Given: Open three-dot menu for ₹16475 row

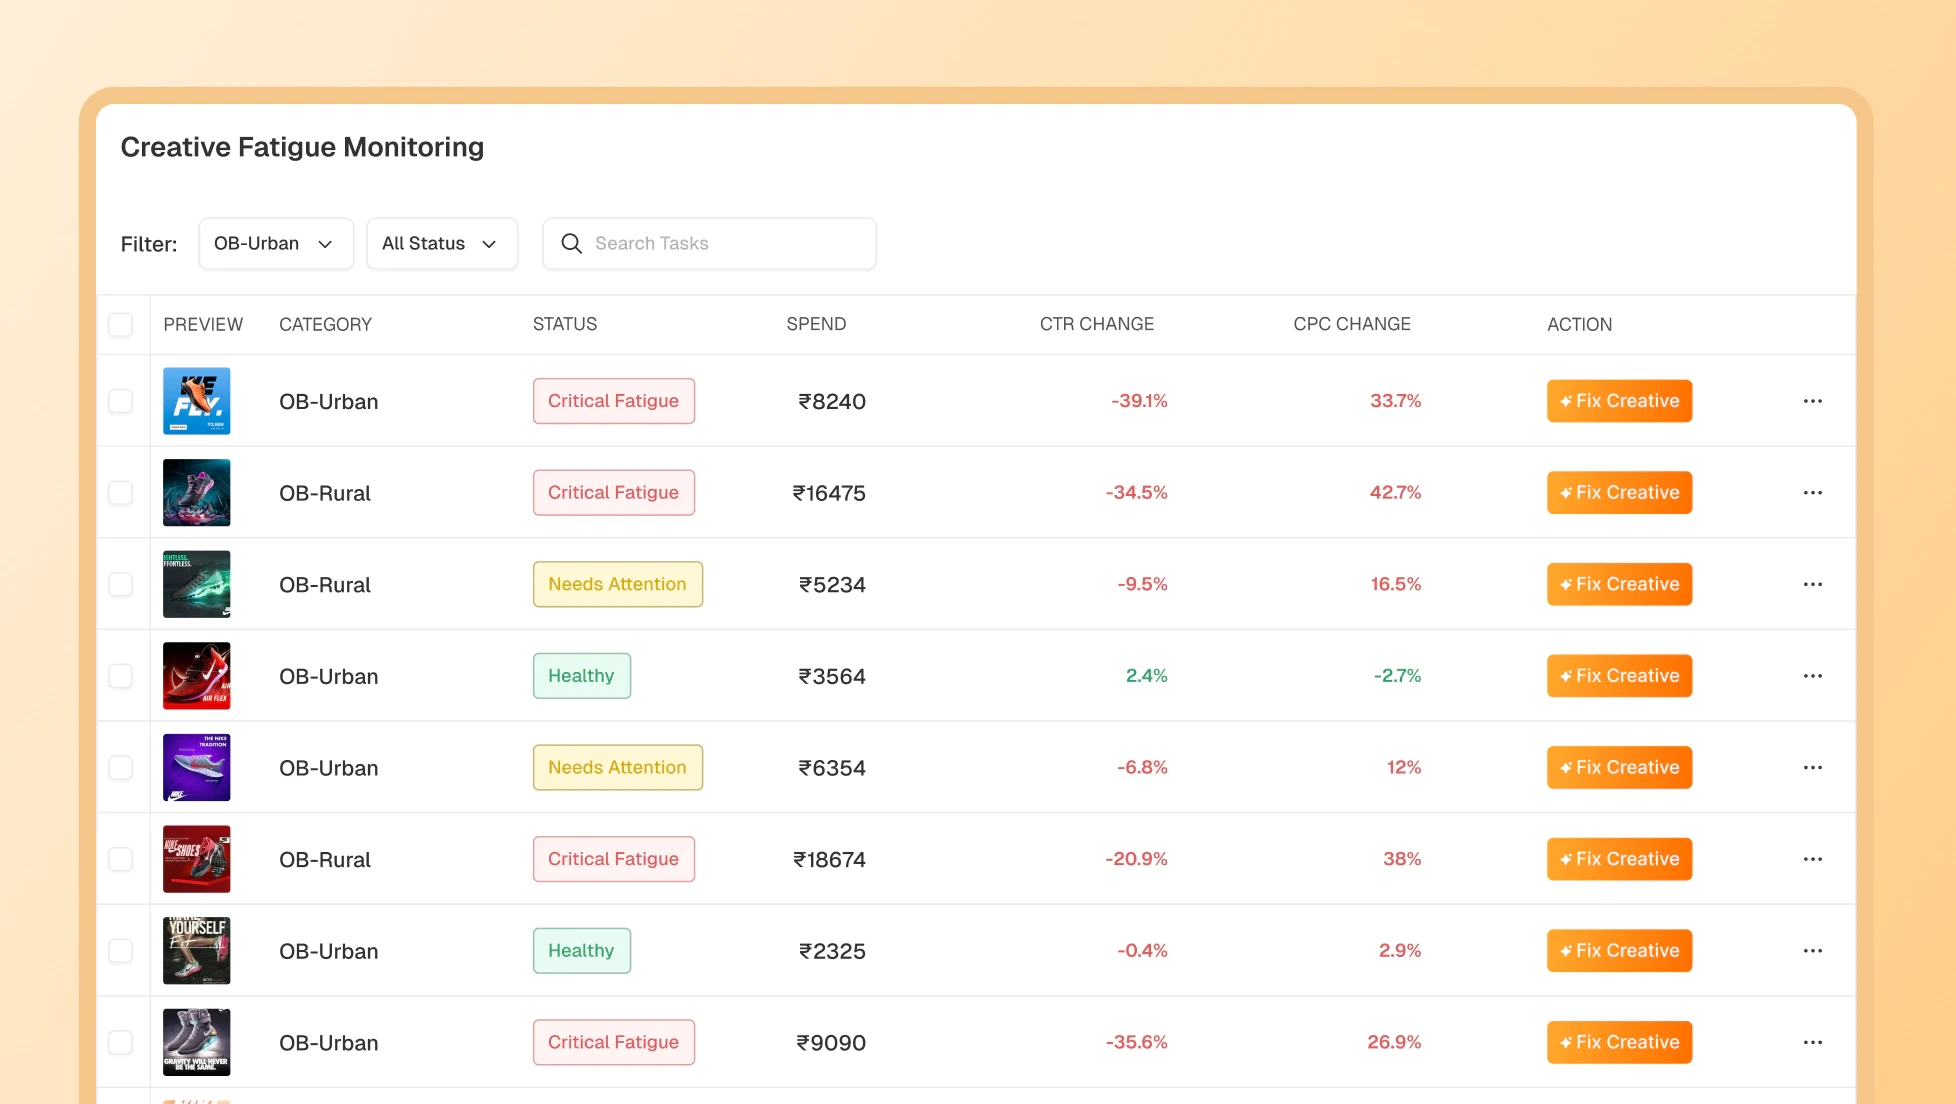Looking at the screenshot, I should tap(1812, 493).
